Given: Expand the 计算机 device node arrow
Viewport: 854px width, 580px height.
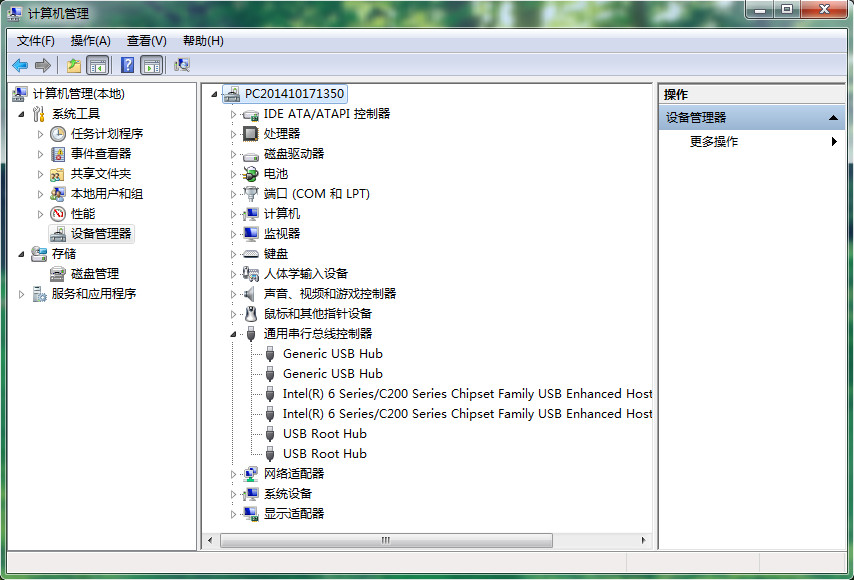Looking at the screenshot, I should [233, 215].
